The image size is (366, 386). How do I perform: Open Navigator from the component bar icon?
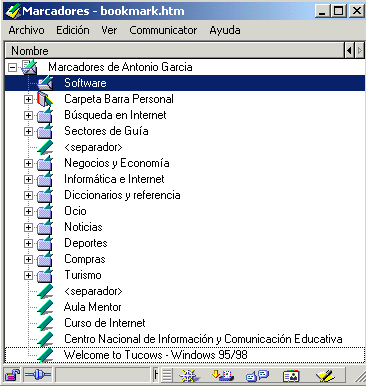pyautogui.click(x=189, y=376)
